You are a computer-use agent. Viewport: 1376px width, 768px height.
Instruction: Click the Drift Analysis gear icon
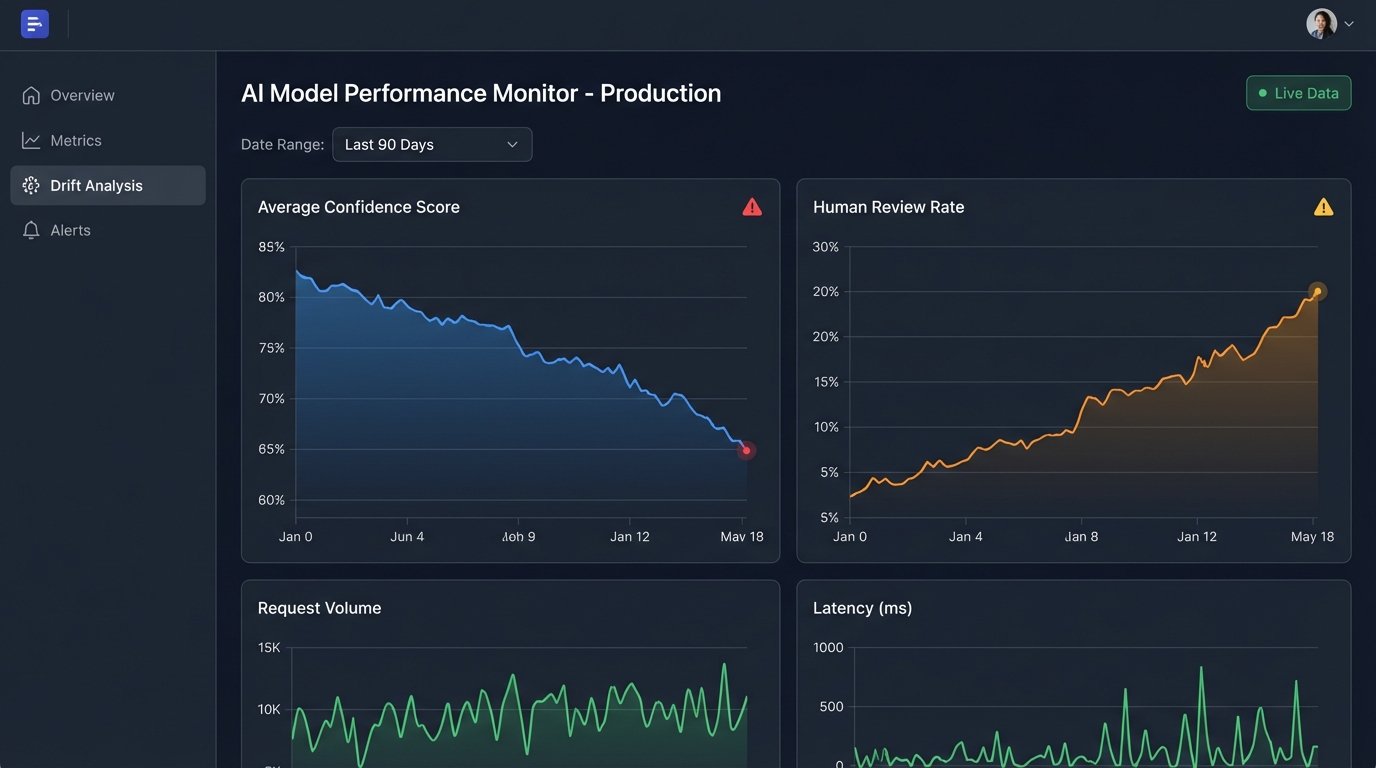click(31, 186)
